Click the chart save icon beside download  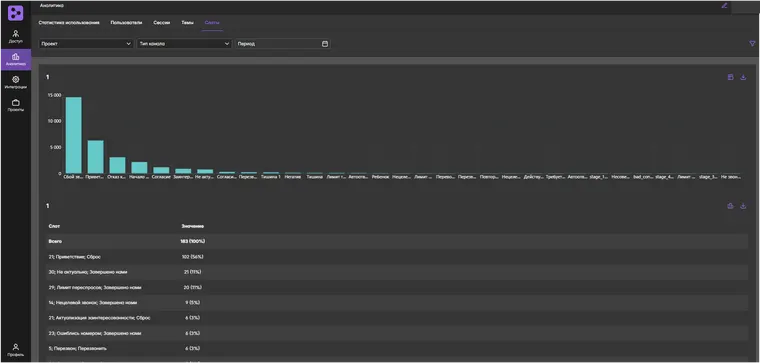pyautogui.click(x=730, y=77)
